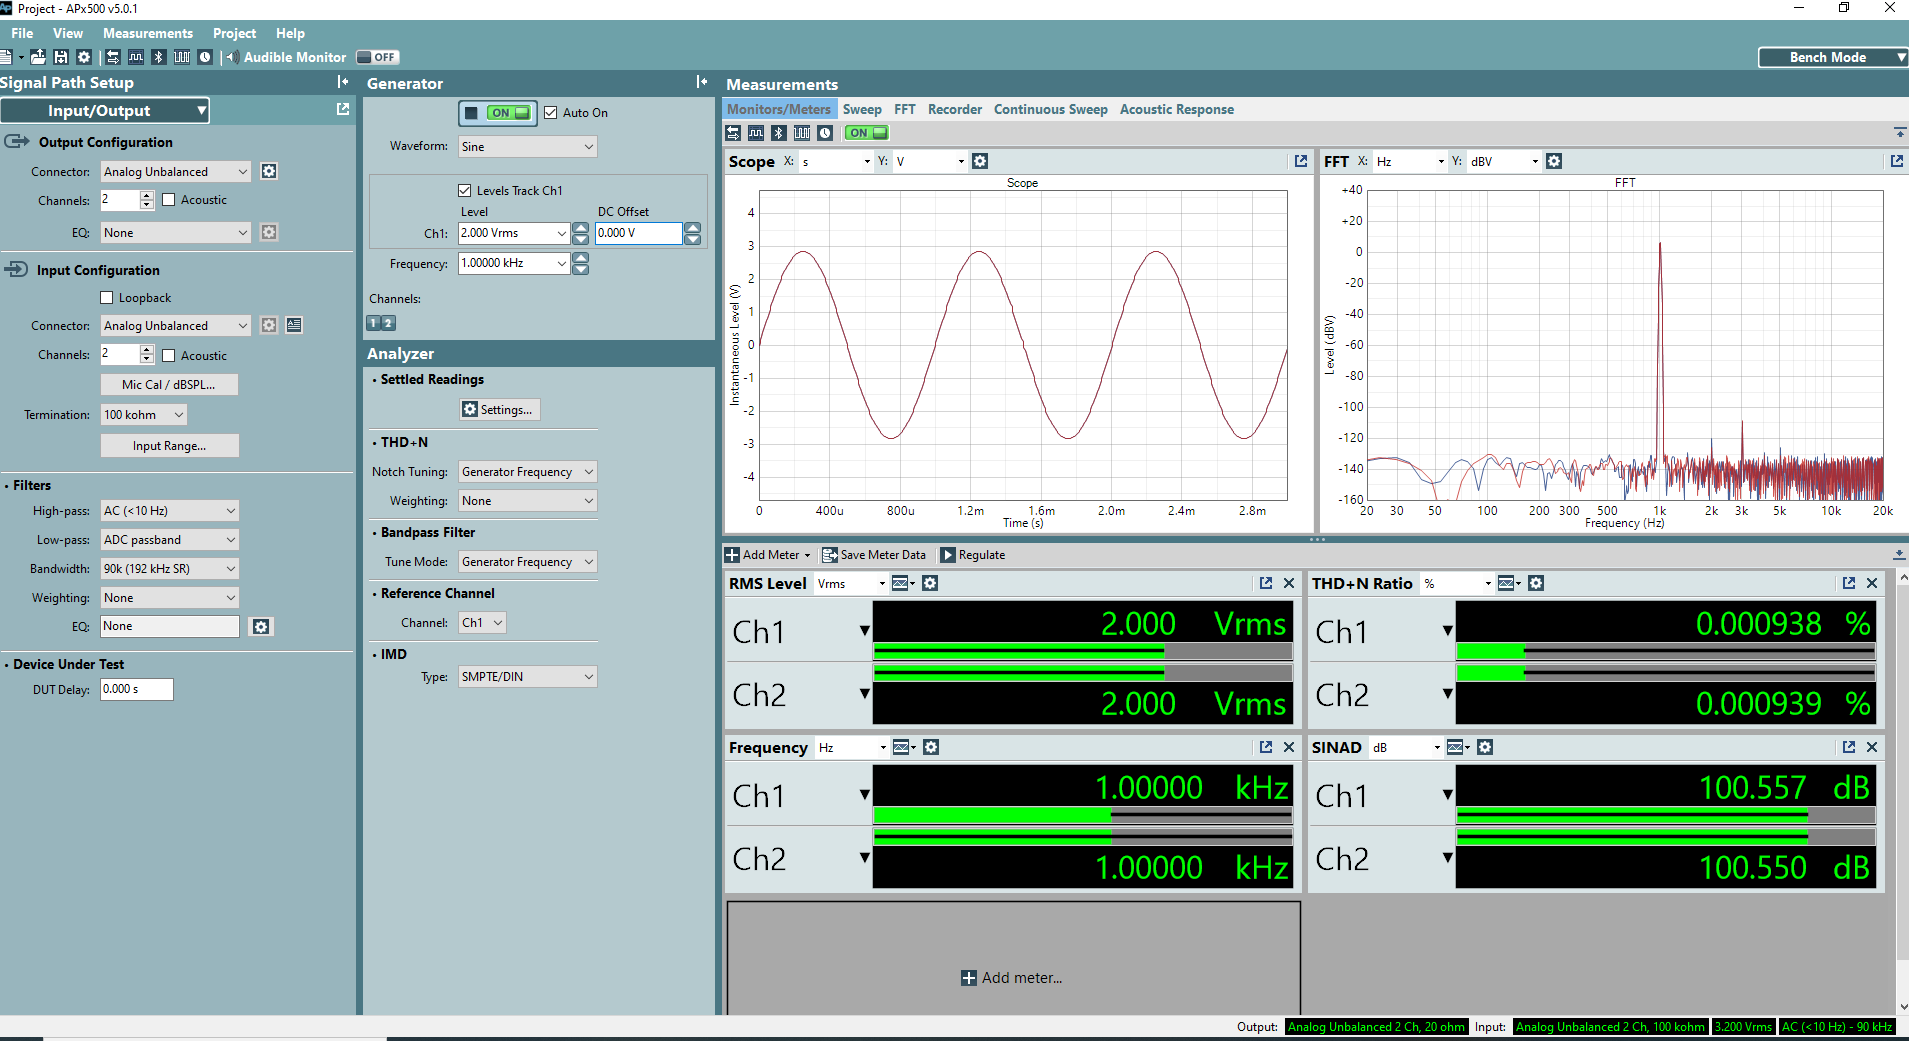
Task: Click Bluetooth icon in main toolbar
Action: tap(159, 57)
